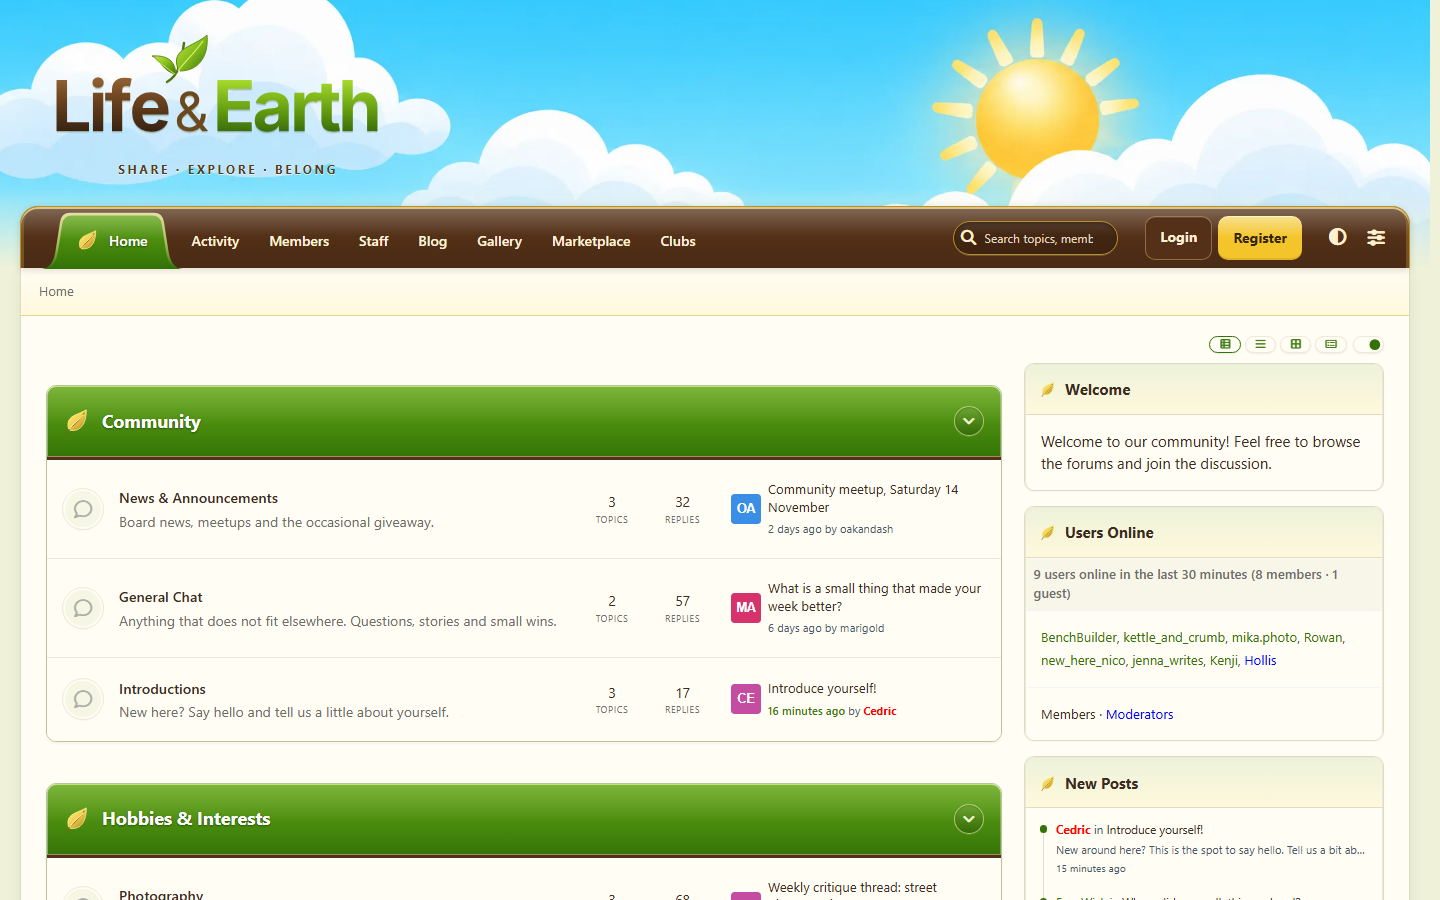Open the Staff page
This screenshot has width=1440, height=900.
(x=373, y=241)
